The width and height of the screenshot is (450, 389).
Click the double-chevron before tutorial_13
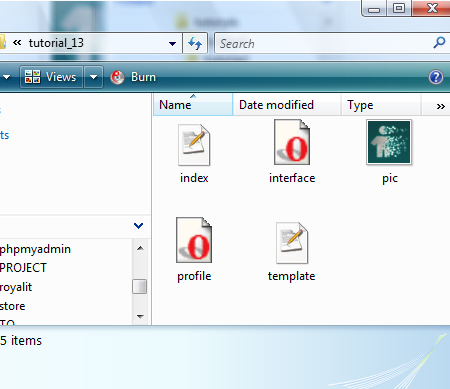click(17, 43)
